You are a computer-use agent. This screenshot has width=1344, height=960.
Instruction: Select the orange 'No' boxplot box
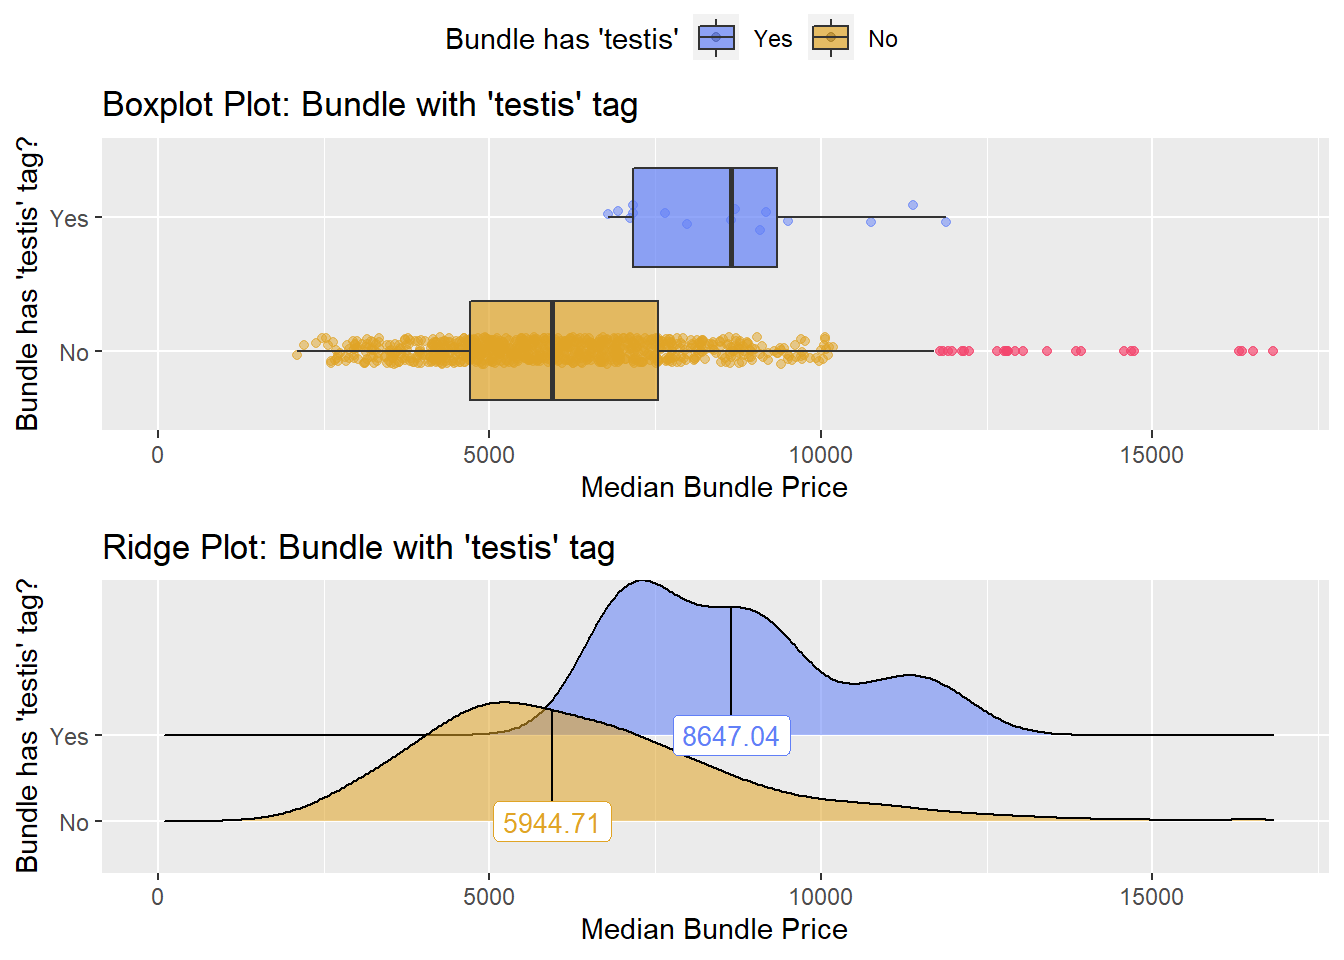(x=564, y=350)
